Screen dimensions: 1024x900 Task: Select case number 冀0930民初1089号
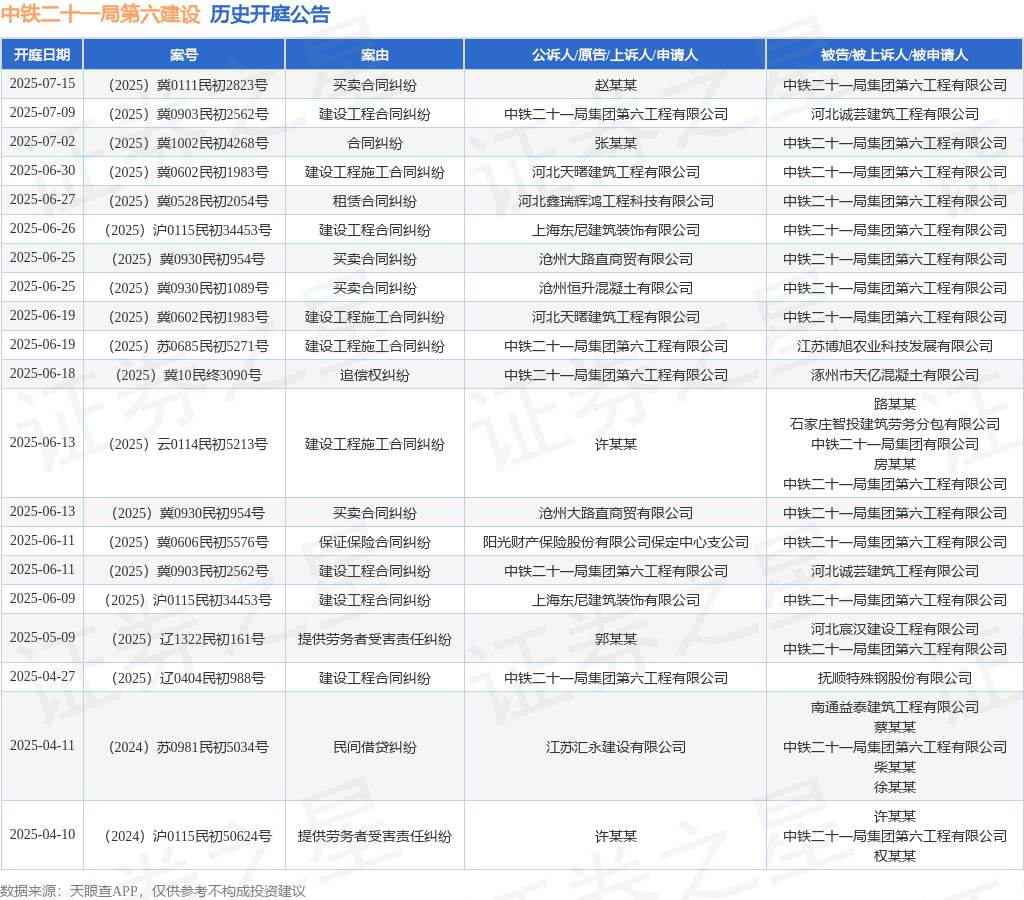pos(212,288)
